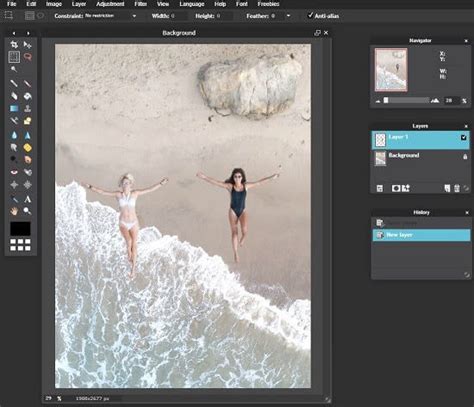The height and width of the screenshot is (407, 474).
Task: Add a layer mask in Layers panel
Action: coord(396,189)
